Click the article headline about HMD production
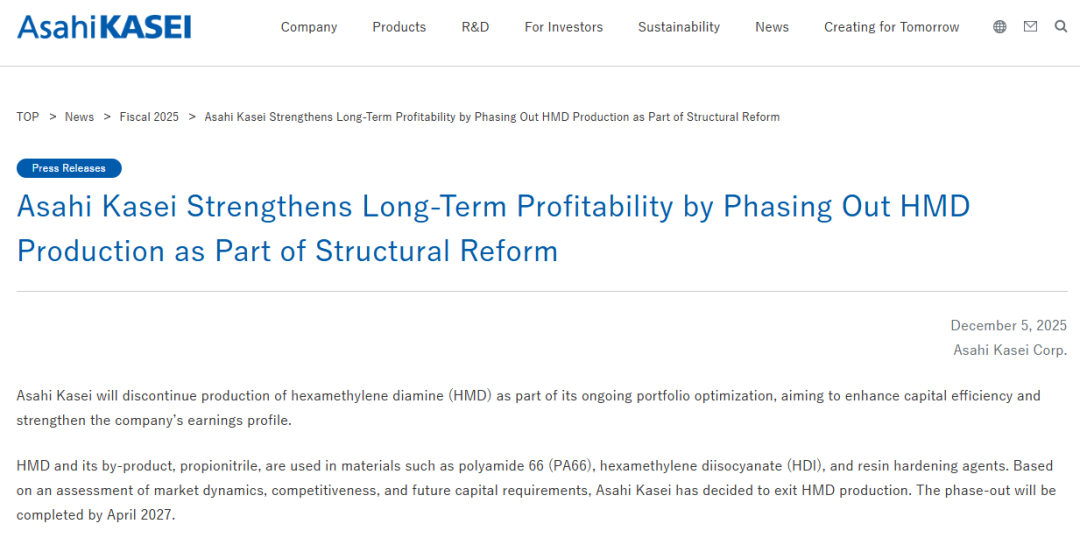The width and height of the screenshot is (1080, 538). coord(493,228)
